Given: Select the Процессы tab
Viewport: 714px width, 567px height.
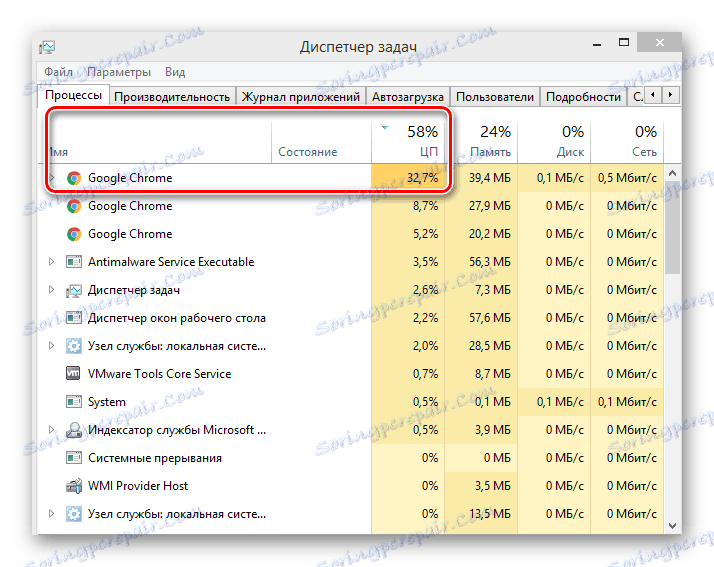Looking at the screenshot, I should 73,95.
